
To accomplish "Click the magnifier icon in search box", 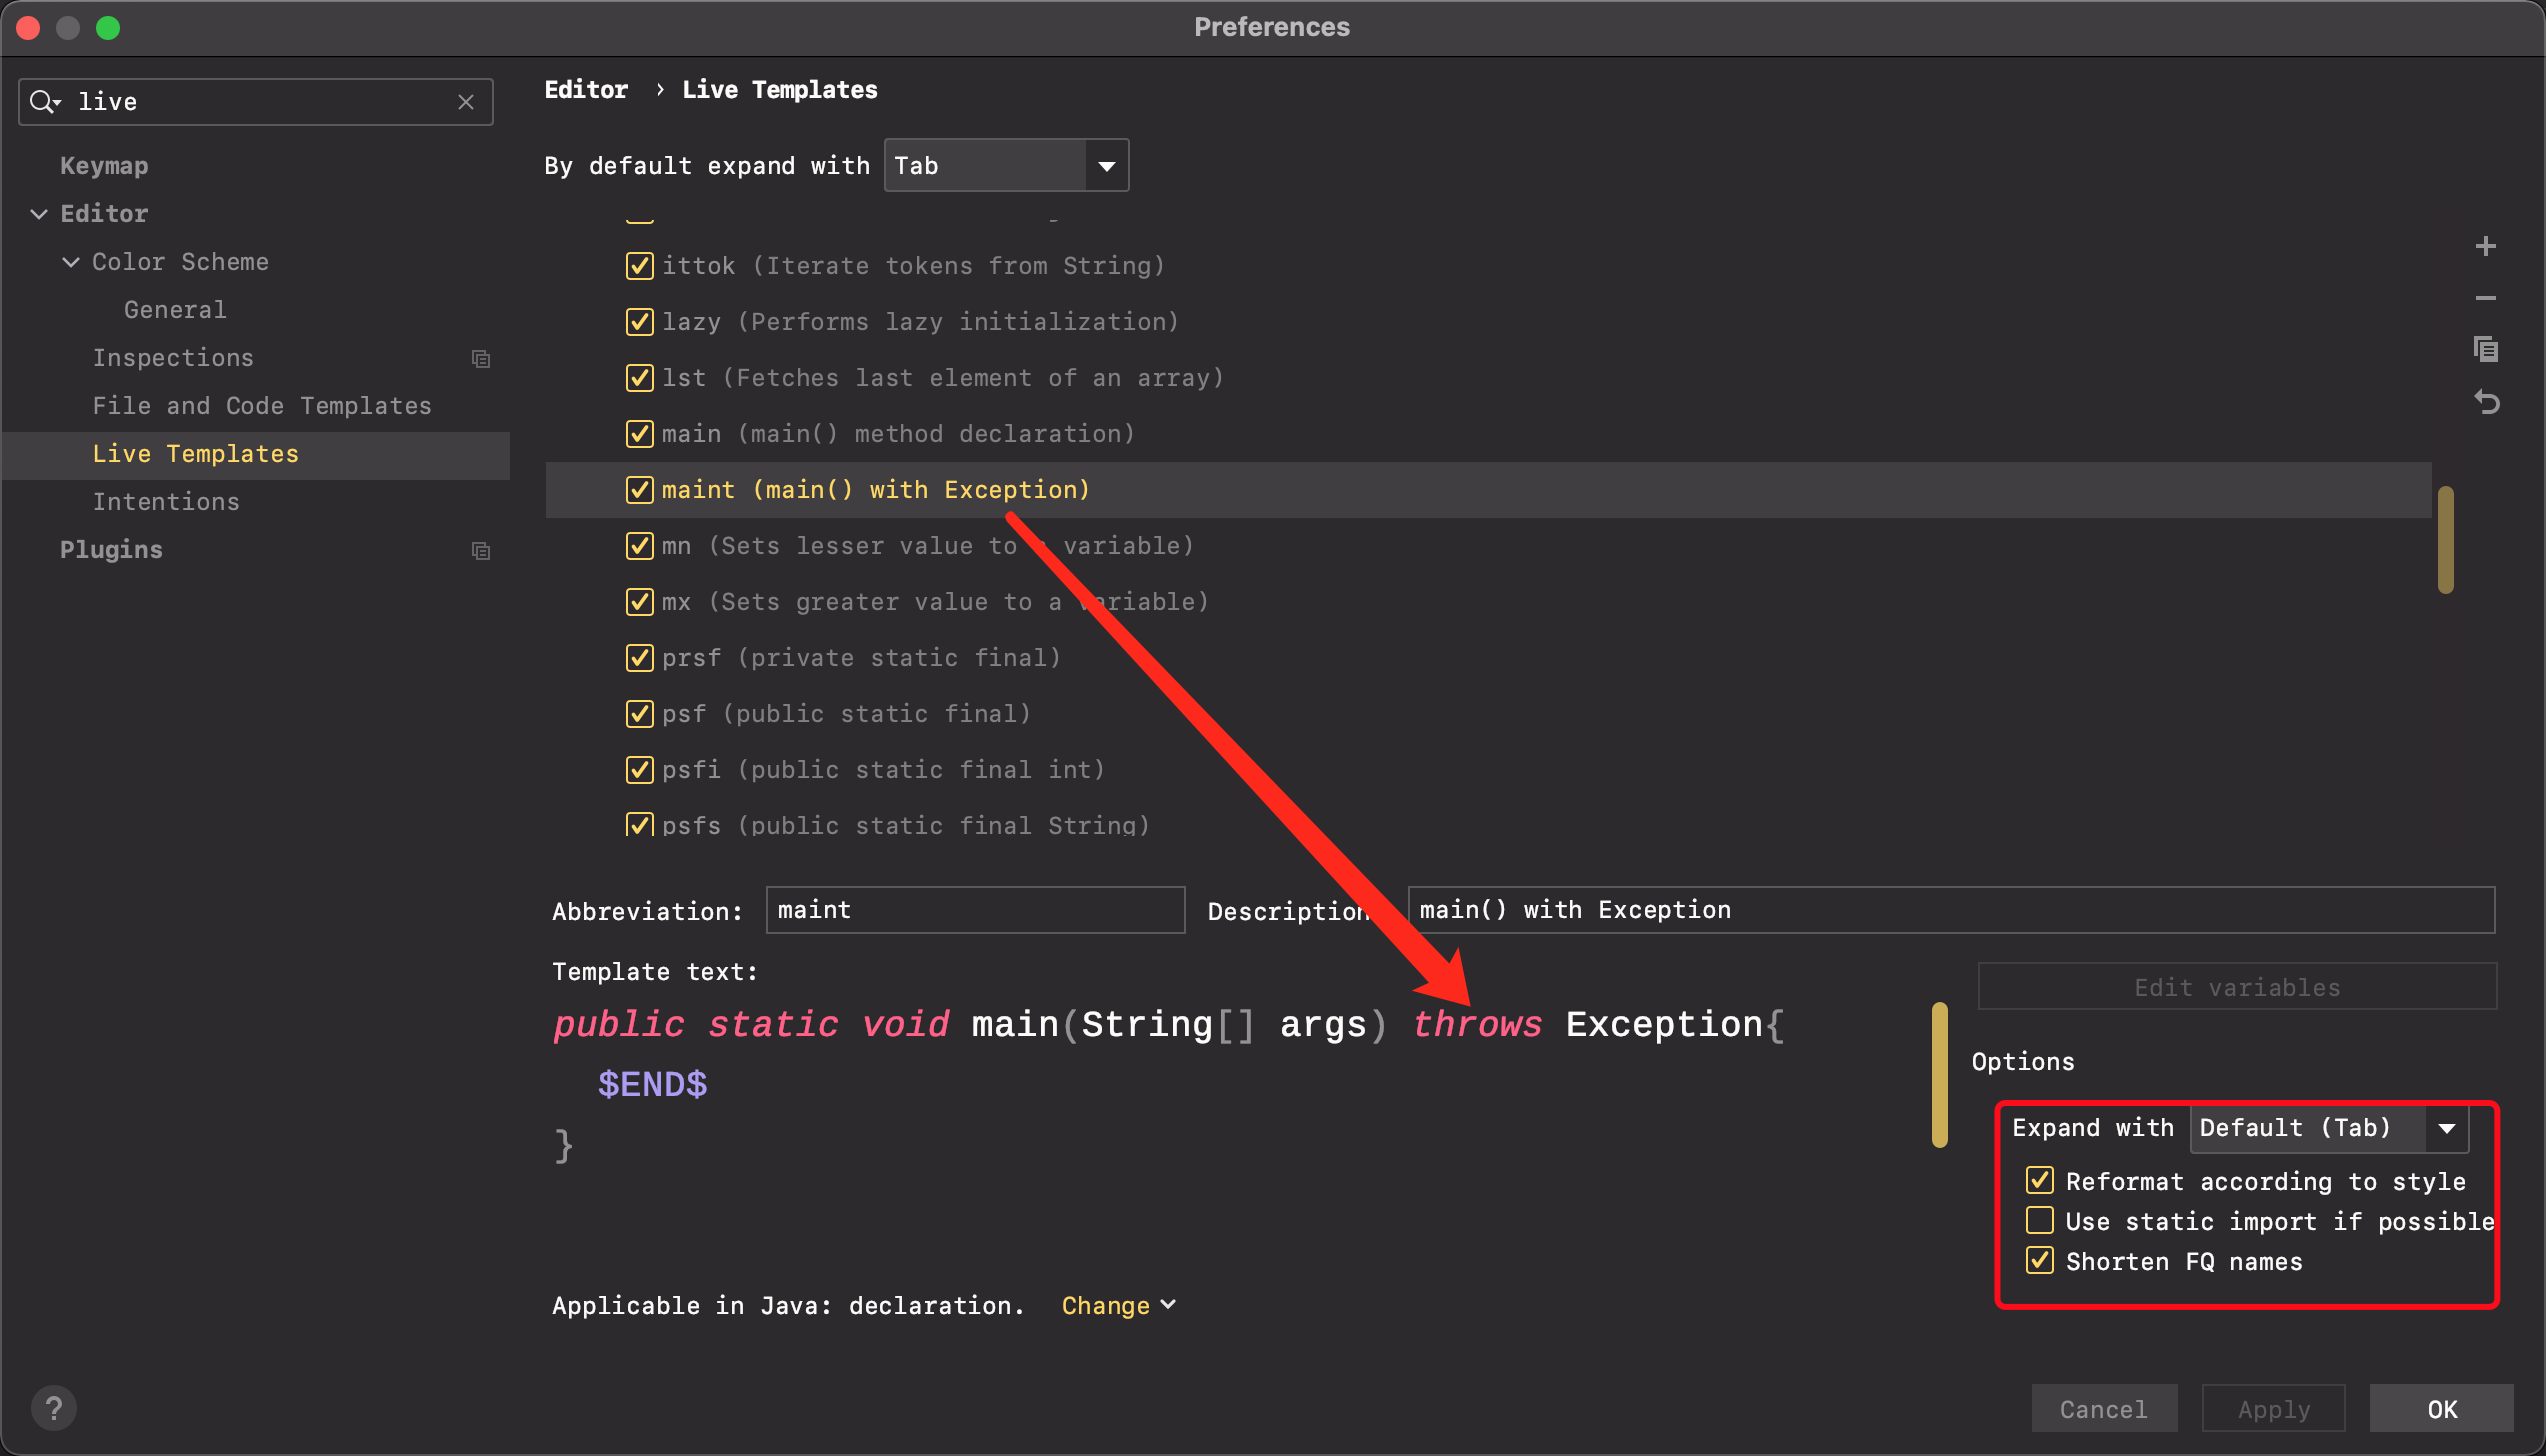I will [x=44, y=101].
